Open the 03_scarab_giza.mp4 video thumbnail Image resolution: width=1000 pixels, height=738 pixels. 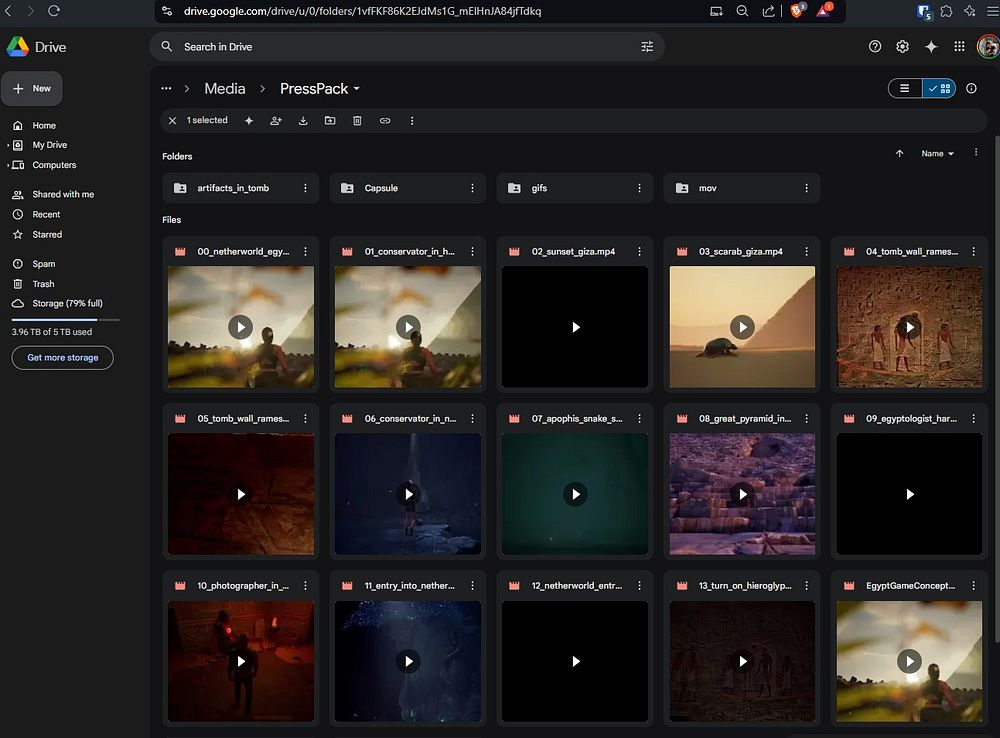(742, 327)
